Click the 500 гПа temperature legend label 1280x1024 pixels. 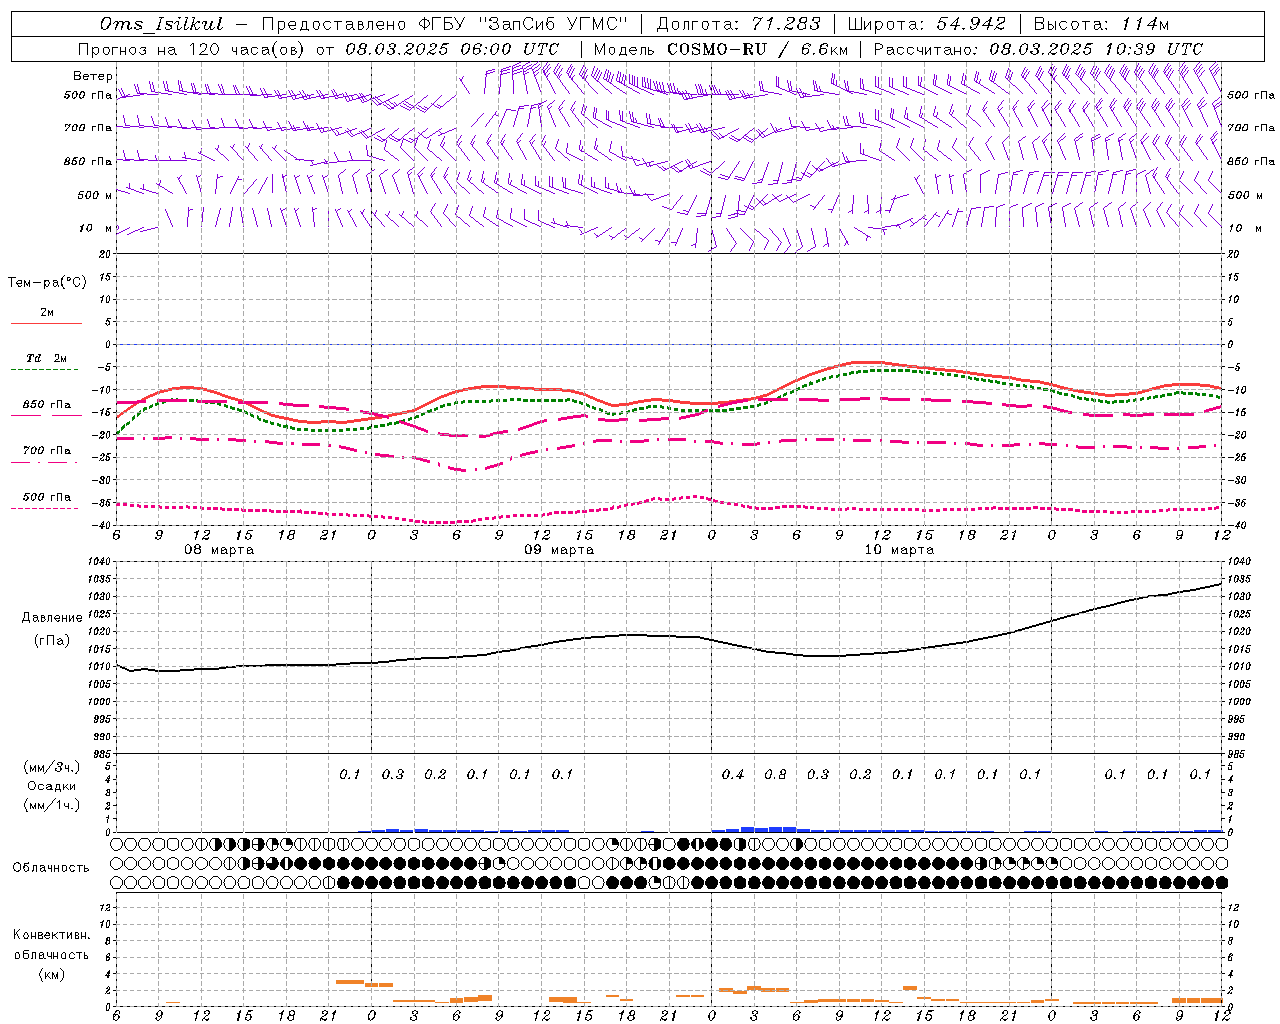coord(47,497)
